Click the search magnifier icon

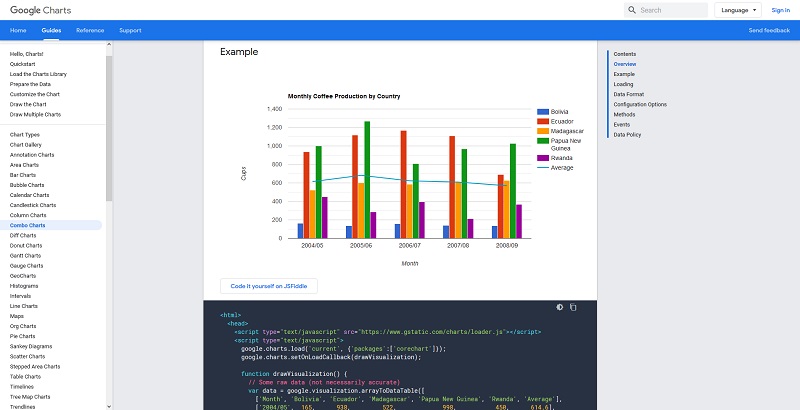(632, 10)
